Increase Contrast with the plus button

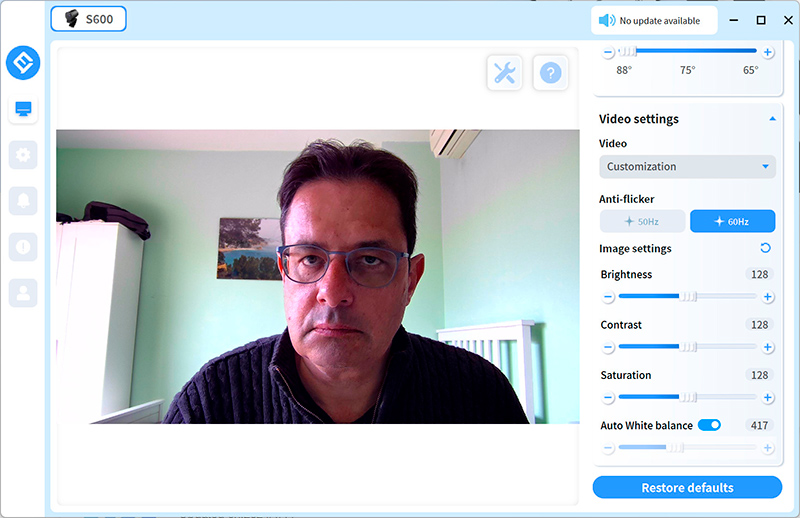point(768,347)
